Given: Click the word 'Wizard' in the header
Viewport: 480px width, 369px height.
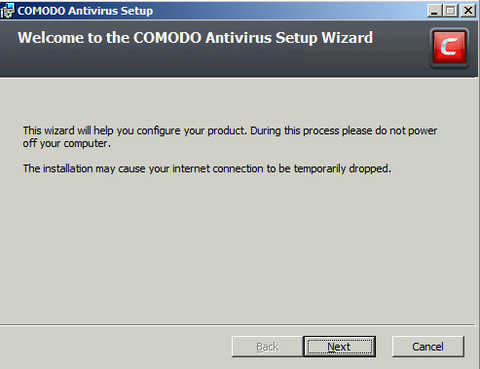Looking at the screenshot, I should (347, 37).
